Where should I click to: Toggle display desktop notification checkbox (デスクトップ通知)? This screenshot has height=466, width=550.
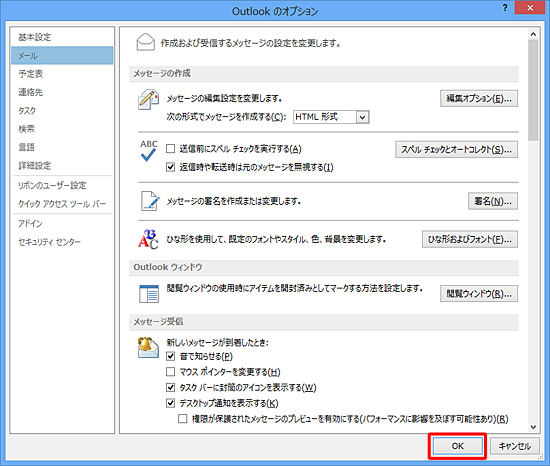170,403
